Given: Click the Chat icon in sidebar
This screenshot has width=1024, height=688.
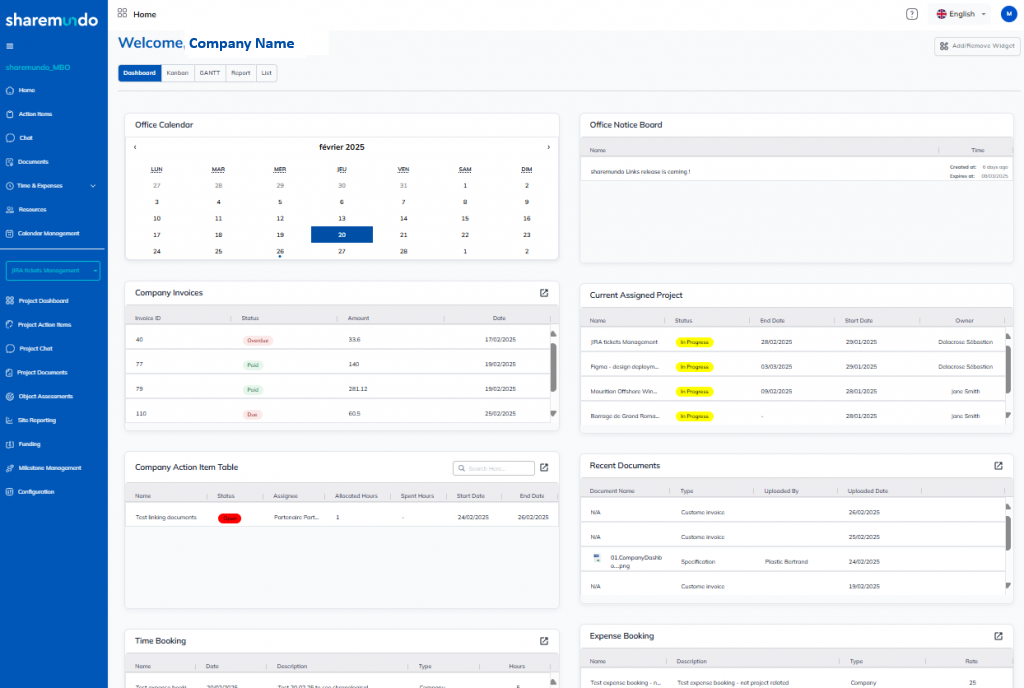Looking at the screenshot, I should point(10,138).
